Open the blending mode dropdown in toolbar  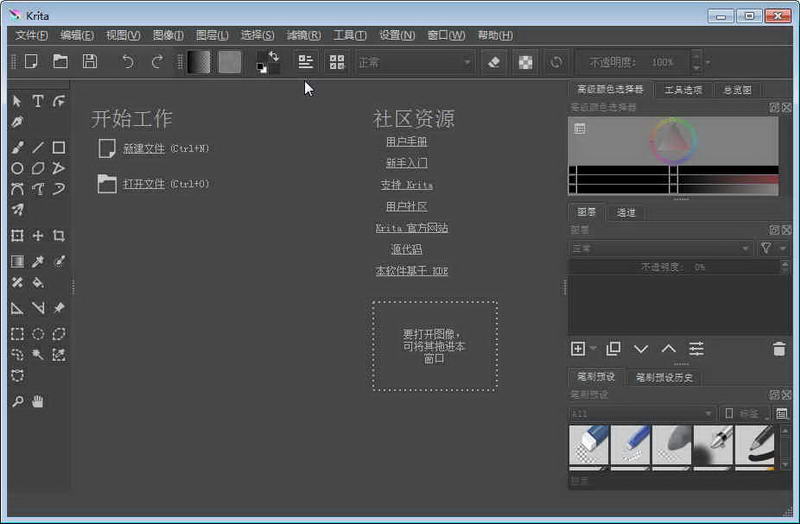tap(414, 62)
